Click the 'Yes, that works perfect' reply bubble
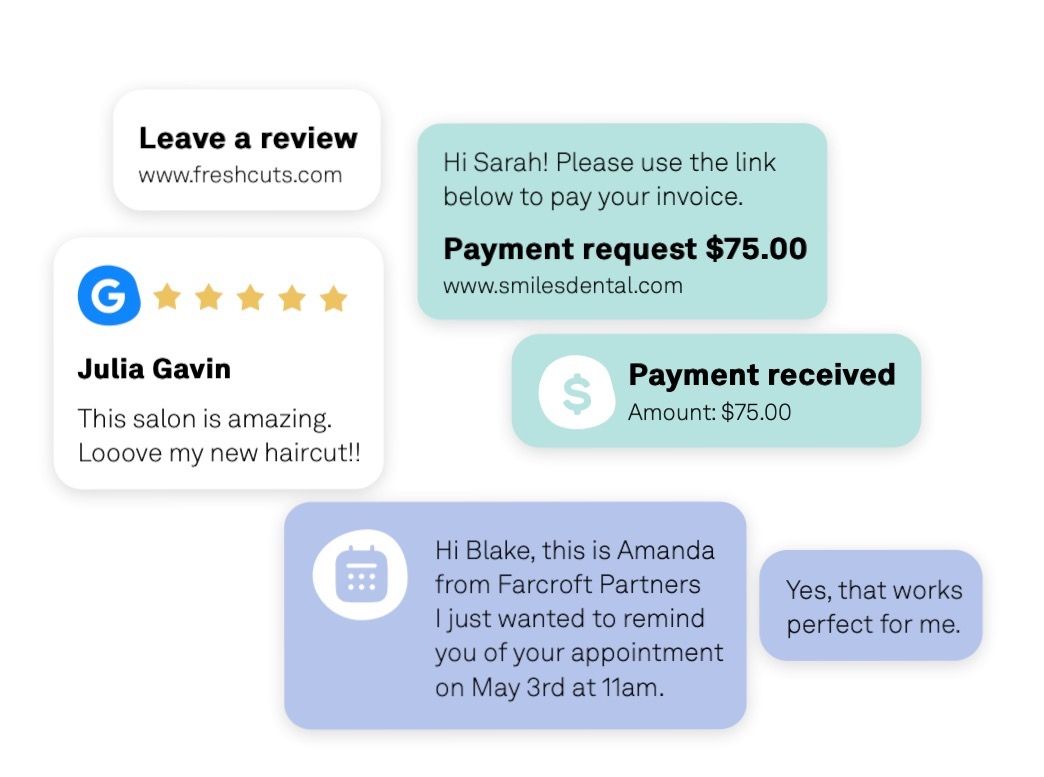This screenshot has height=777, width=1044. pyautogui.click(x=871, y=605)
